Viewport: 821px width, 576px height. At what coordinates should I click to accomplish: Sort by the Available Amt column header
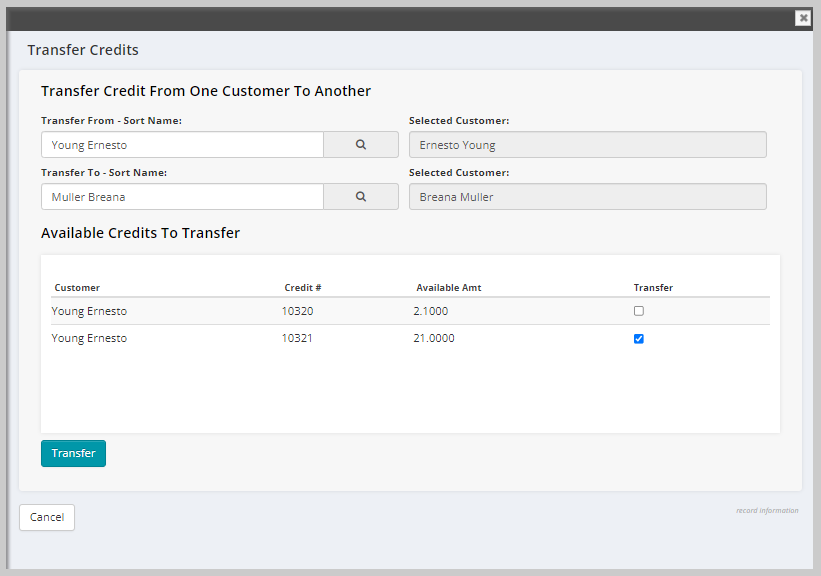449,288
